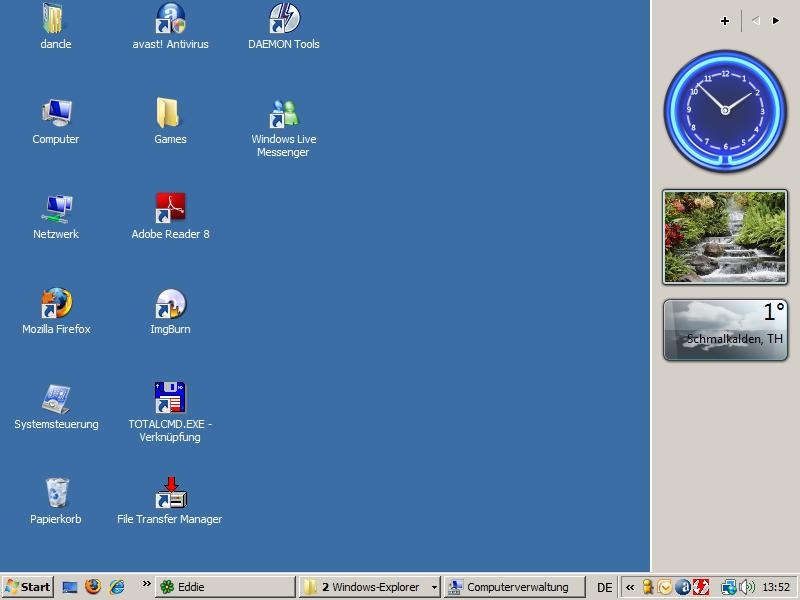This screenshot has height=600, width=800.
Task: Click the volume speaker tray icon
Action: coord(747,587)
